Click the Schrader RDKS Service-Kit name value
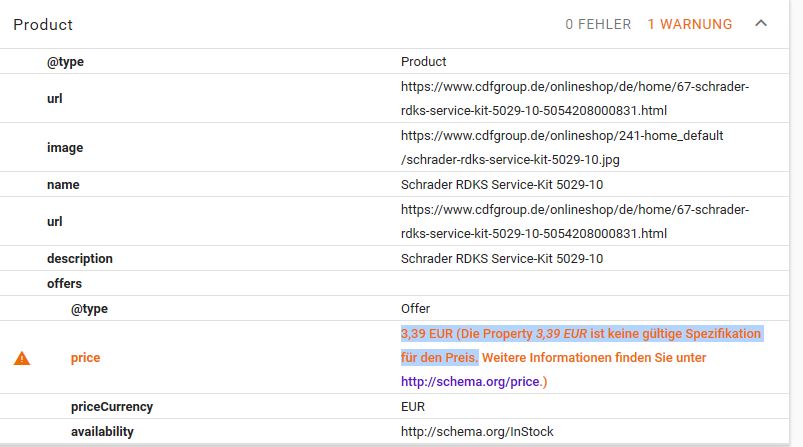Image resolution: width=803 pixels, height=447 pixels. [x=502, y=185]
